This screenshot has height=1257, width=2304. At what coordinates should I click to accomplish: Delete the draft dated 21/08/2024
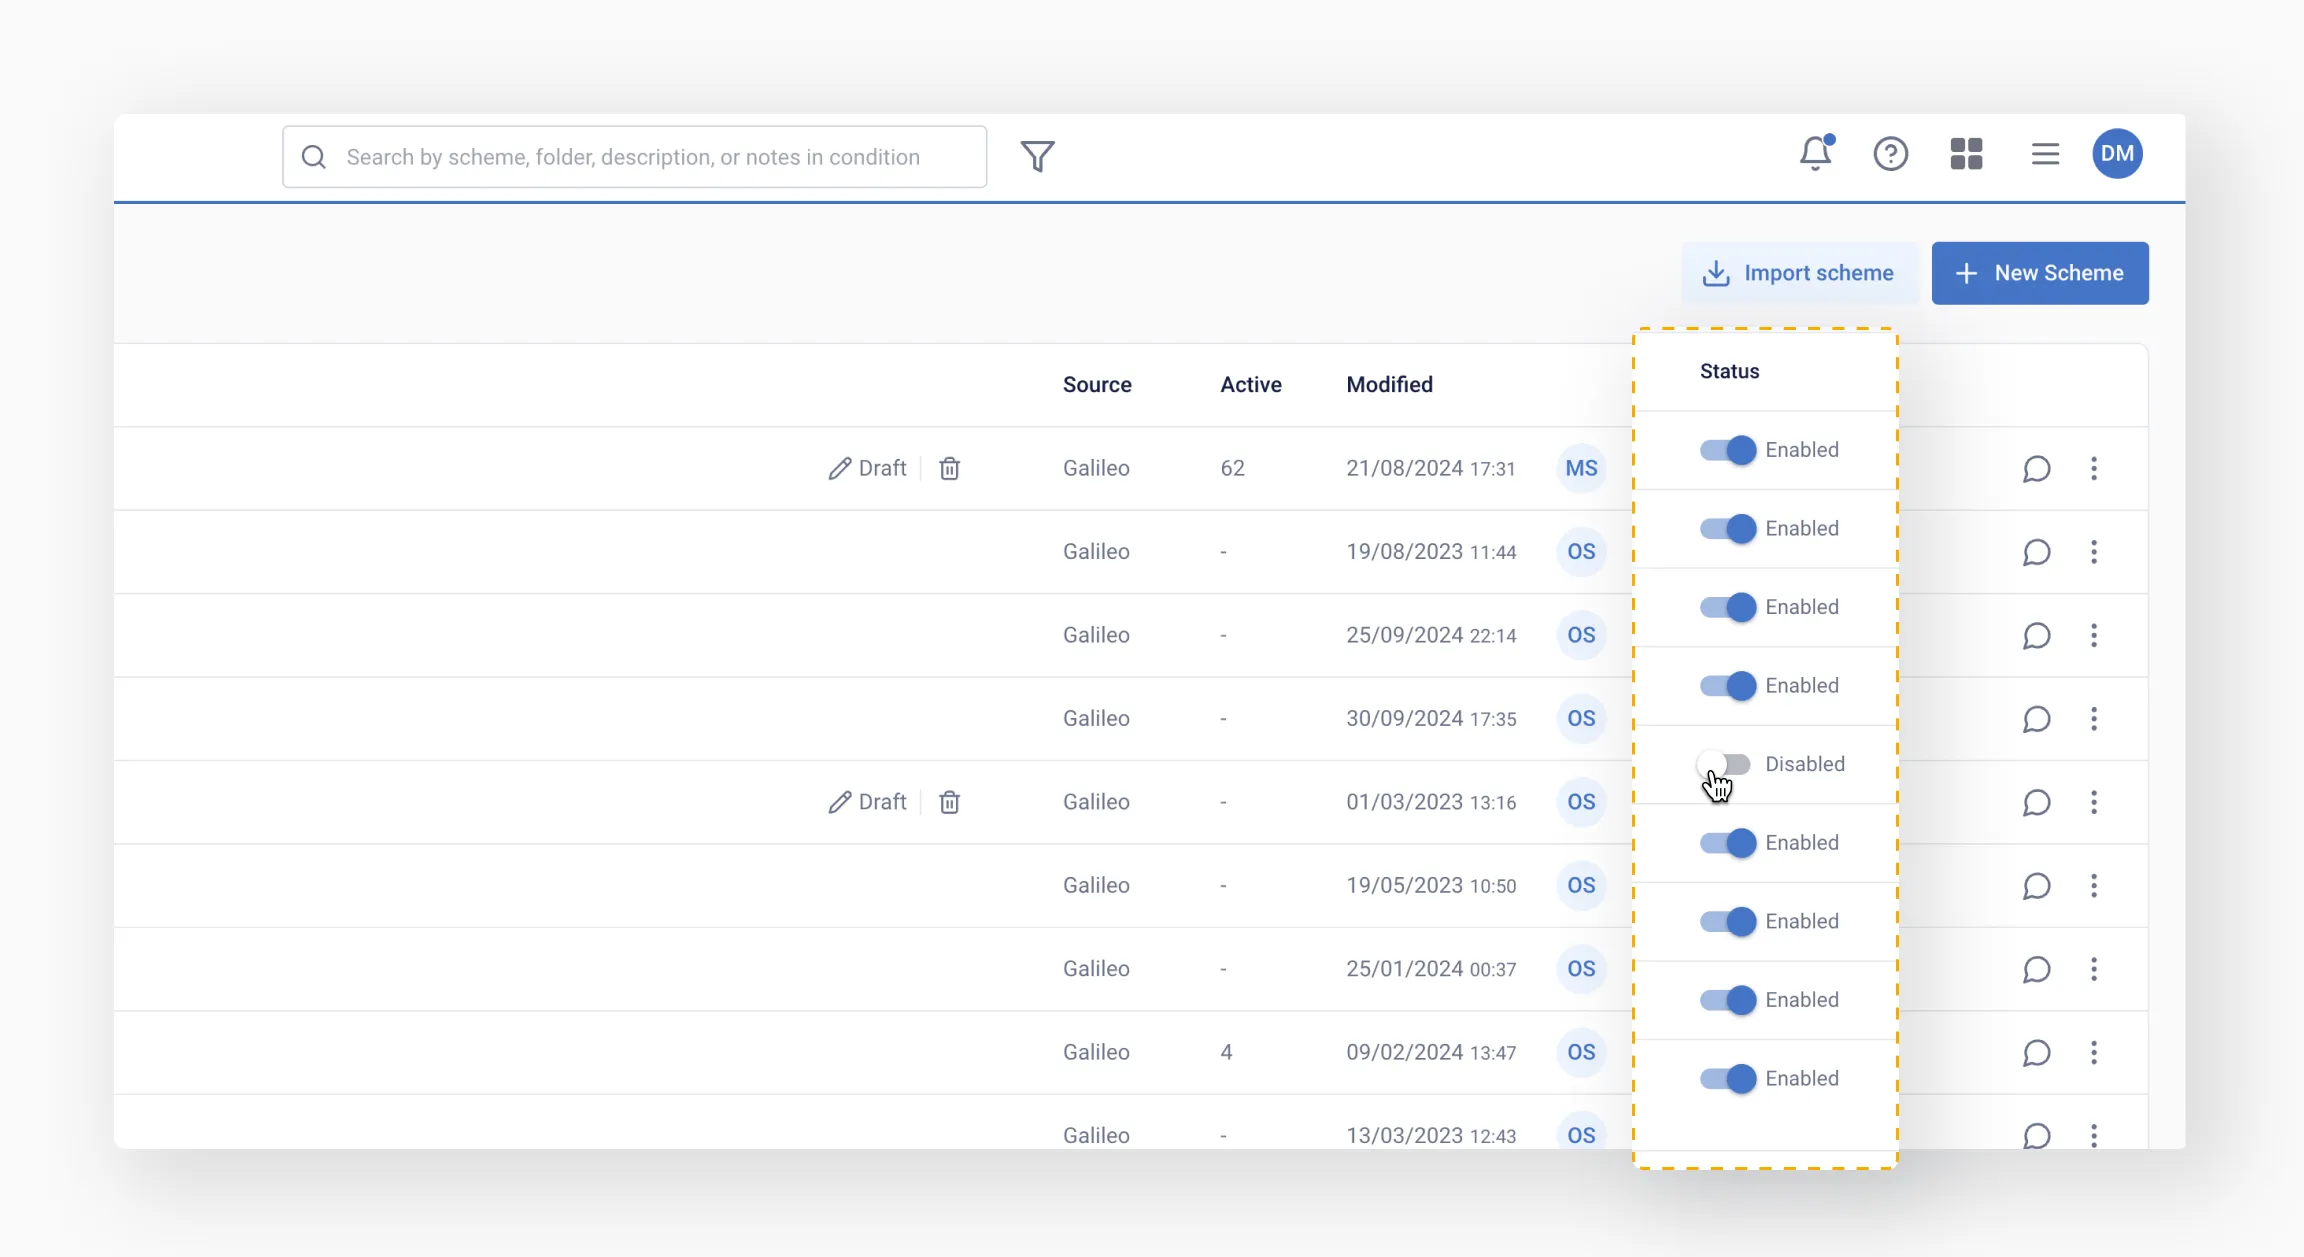coord(949,468)
